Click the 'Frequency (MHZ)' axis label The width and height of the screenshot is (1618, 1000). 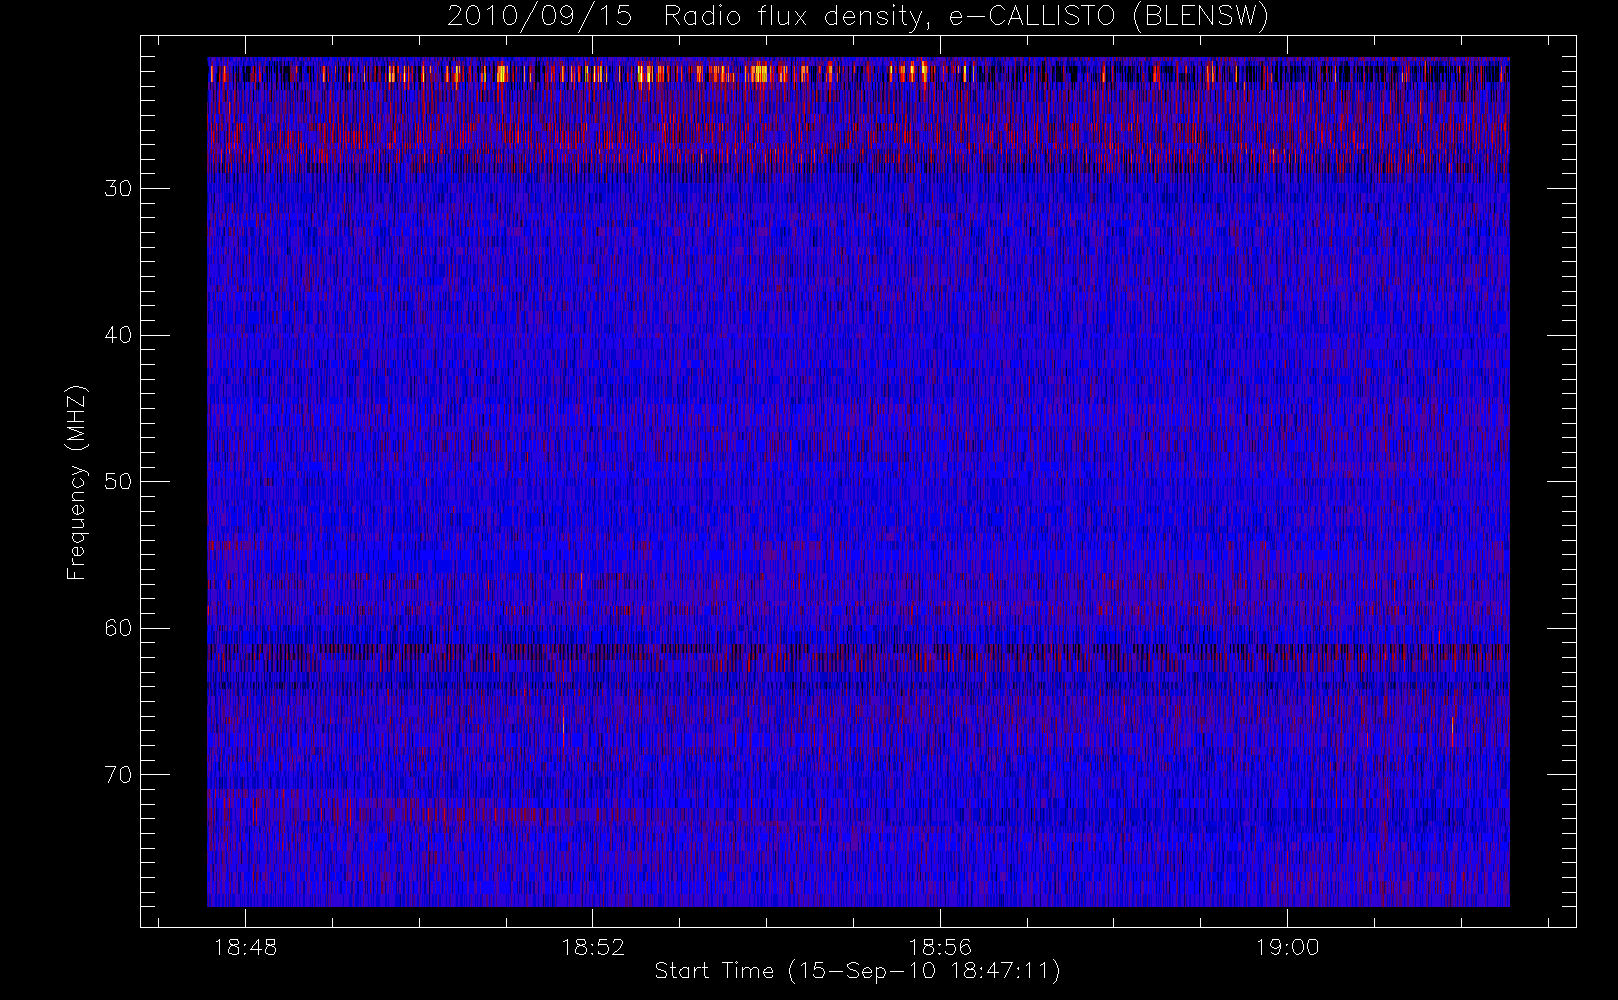(77, 482)
